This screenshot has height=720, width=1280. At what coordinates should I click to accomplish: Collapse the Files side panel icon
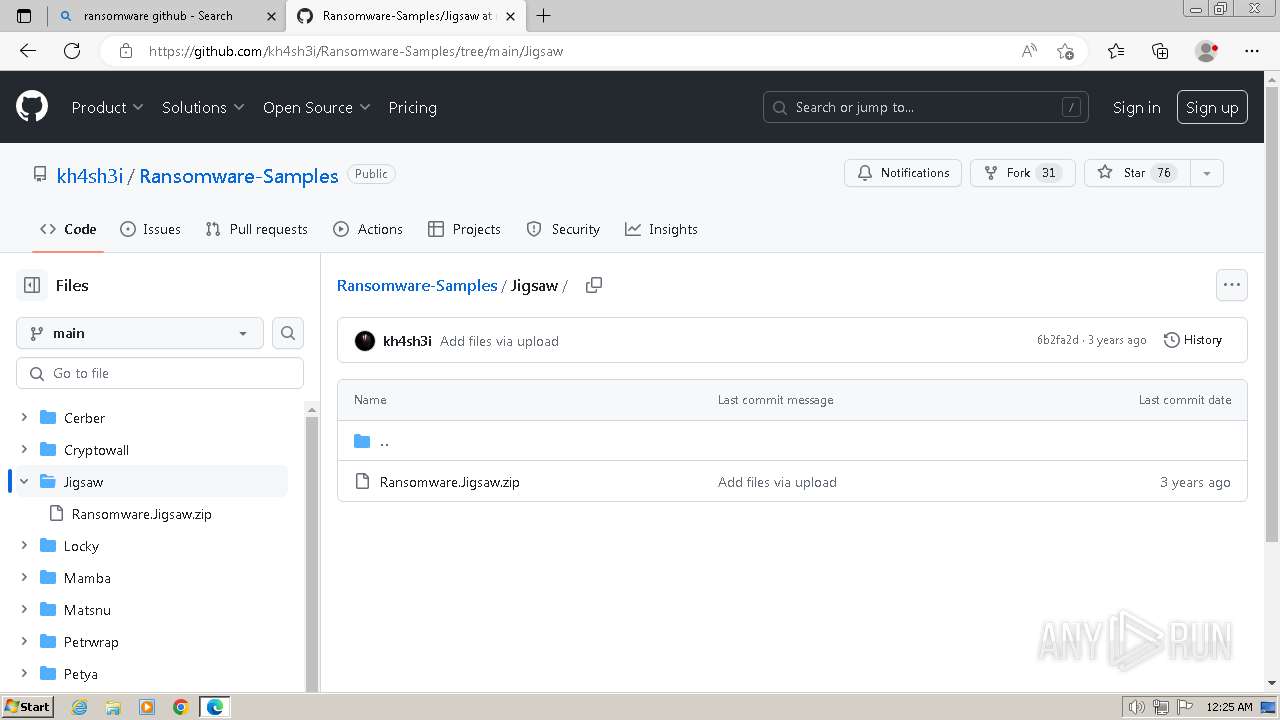tap(32, 285)
